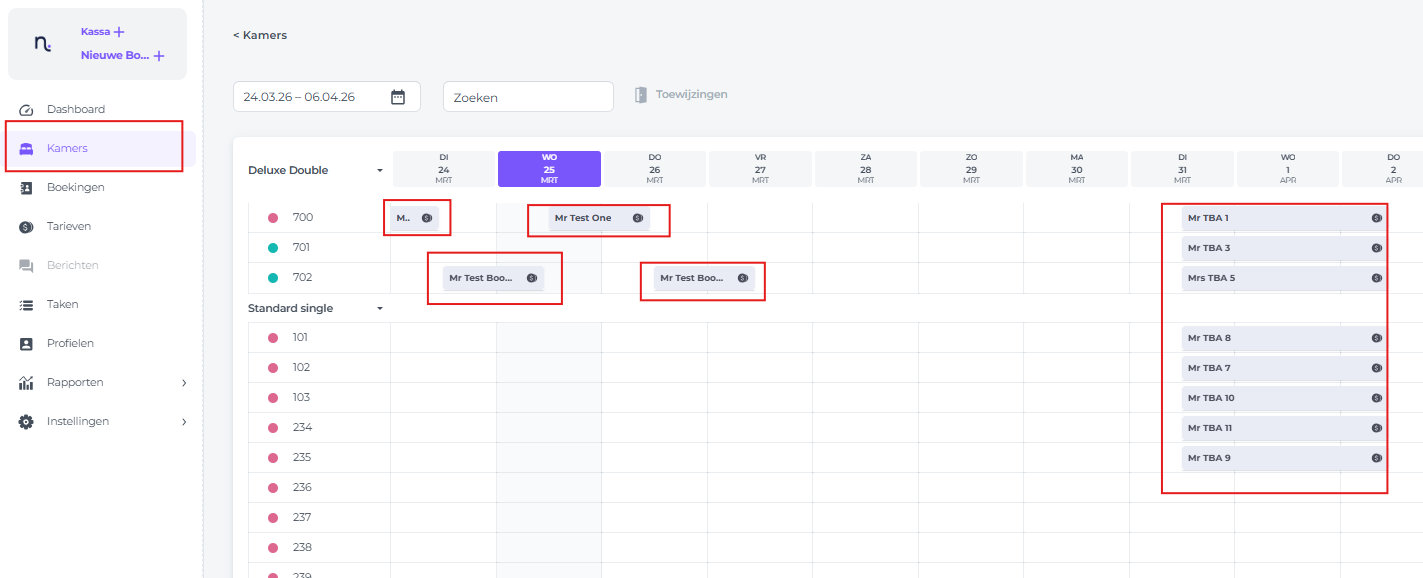This screenshot has width=1423, height=578.
Task: Click the Zoeken search field
Action: pyautogui.click(x=528, y=97)
